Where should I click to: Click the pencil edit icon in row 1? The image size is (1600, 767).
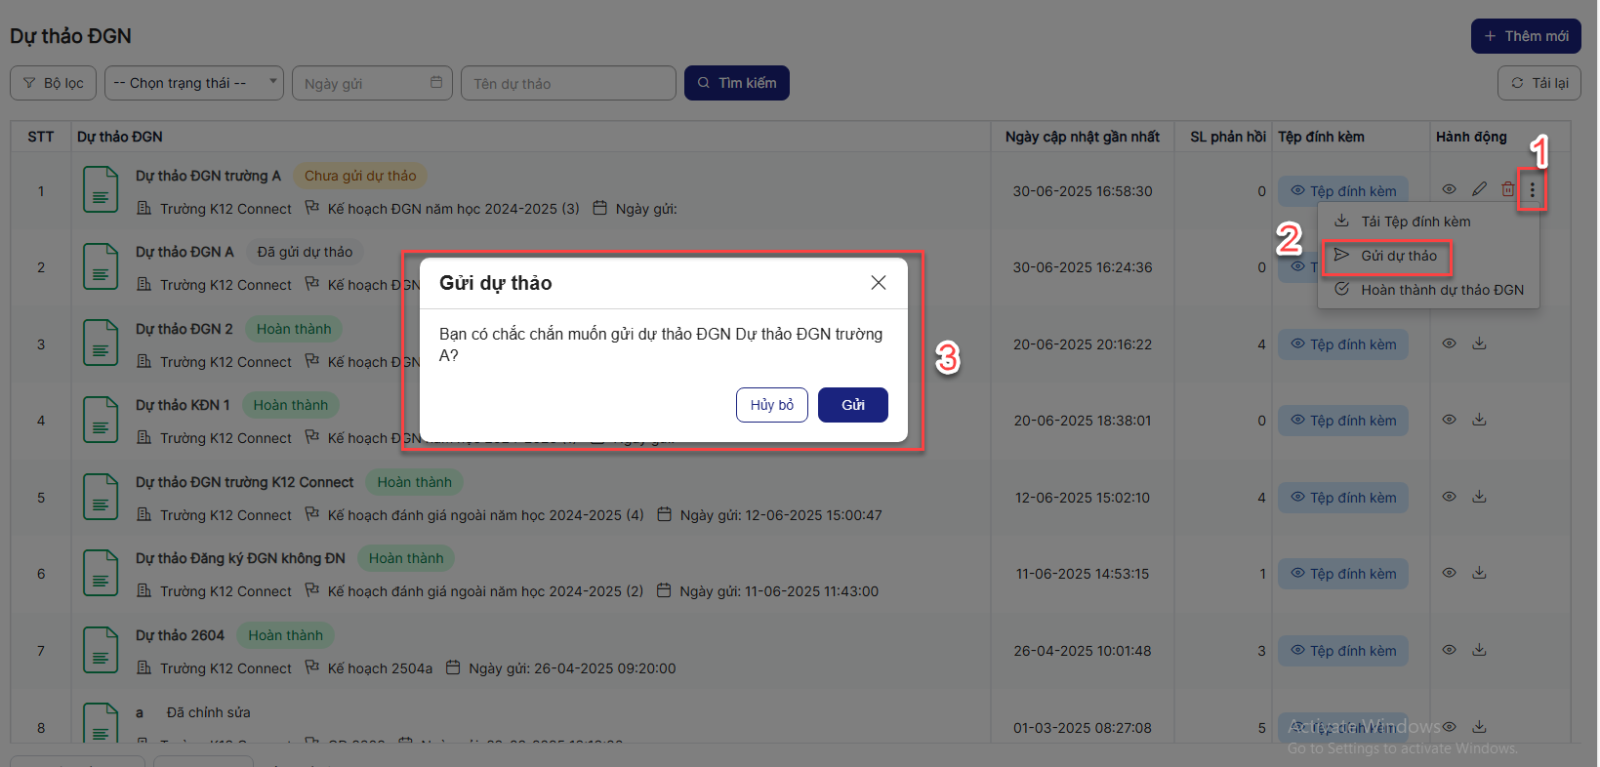click(1479, 189)
